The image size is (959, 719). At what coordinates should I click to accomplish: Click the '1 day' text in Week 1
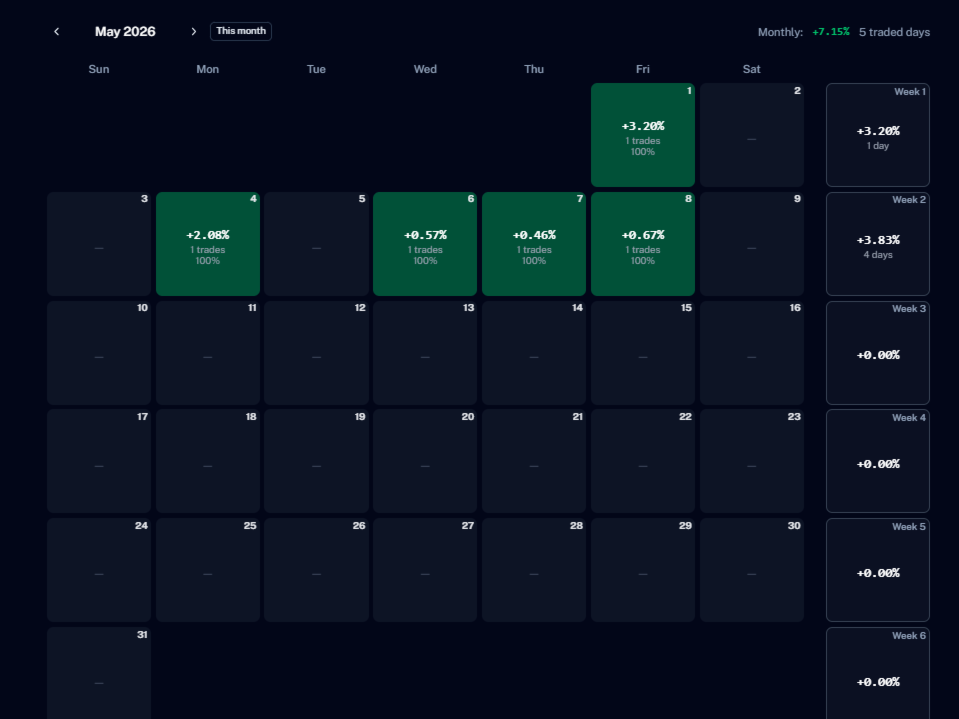pyautogui.click(x=878, y=146)
